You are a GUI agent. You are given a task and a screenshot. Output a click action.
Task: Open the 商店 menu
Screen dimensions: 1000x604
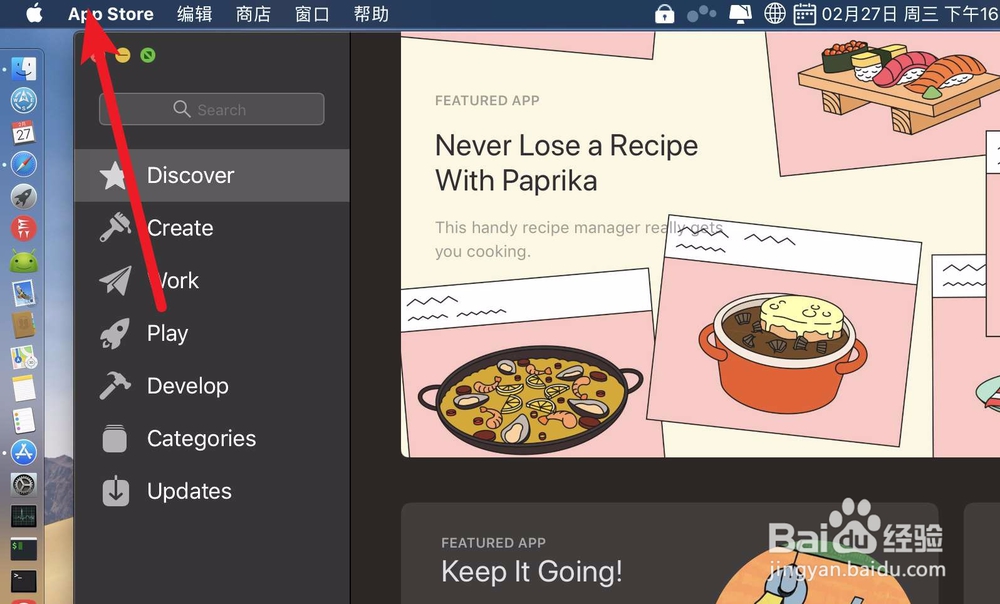[x=253, y=14]
